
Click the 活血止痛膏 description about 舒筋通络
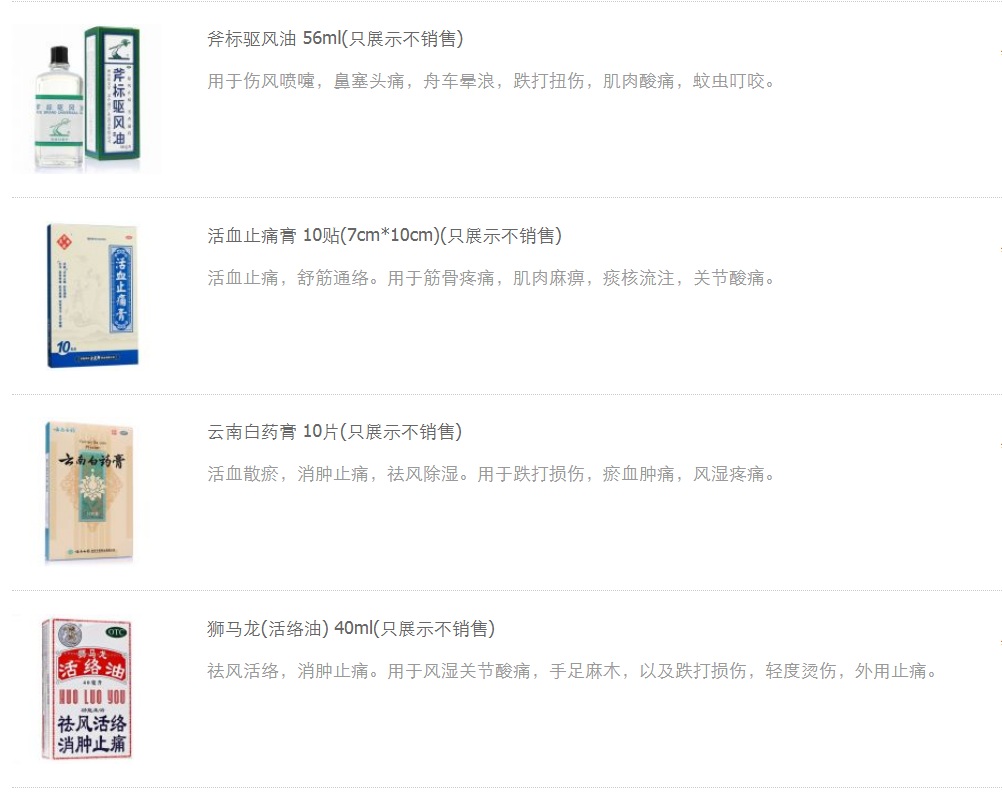tap(491, 278)
